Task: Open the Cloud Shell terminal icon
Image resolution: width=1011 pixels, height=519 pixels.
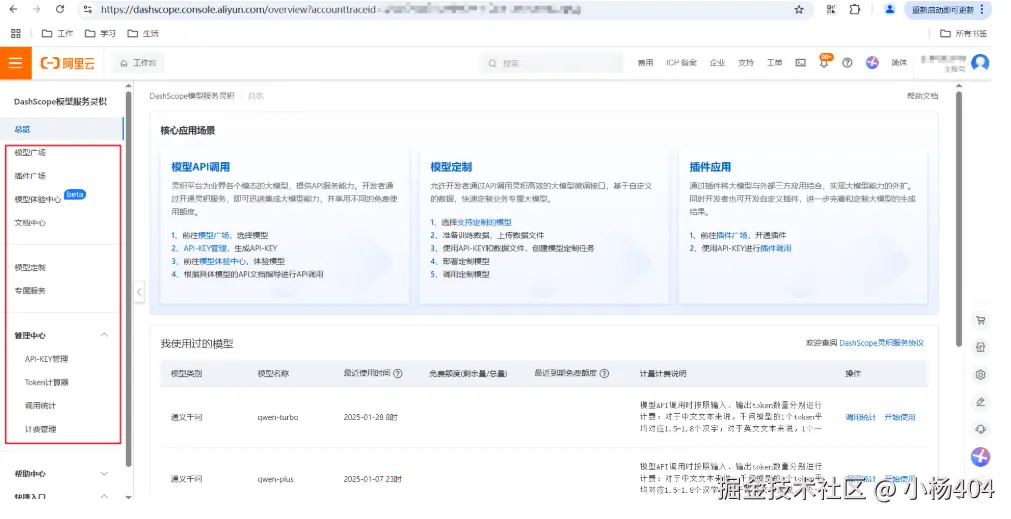Action: pos(801,63)
